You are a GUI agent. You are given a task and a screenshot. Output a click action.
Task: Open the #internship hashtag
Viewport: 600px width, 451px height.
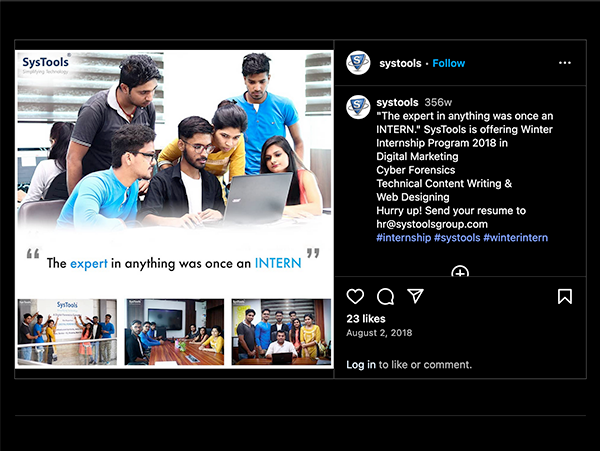[403, 238]
